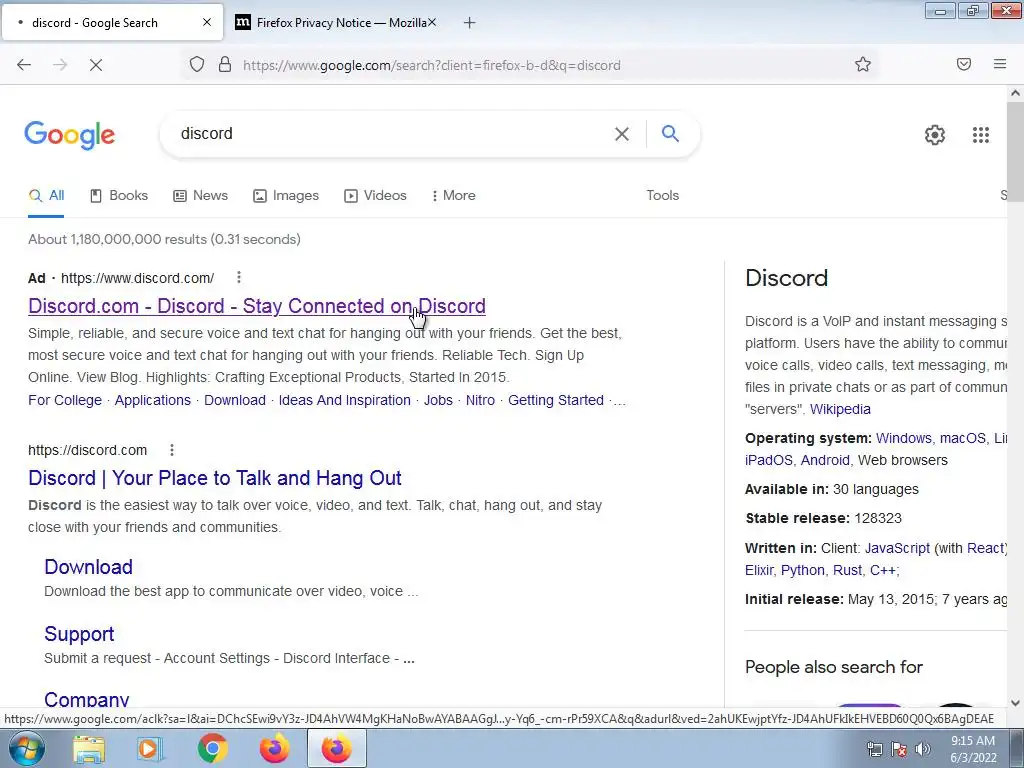Viewport: 1024px width, 768px height.
Task: Open Google Chrome from the taskbar
Action: (x=212, y=749)
